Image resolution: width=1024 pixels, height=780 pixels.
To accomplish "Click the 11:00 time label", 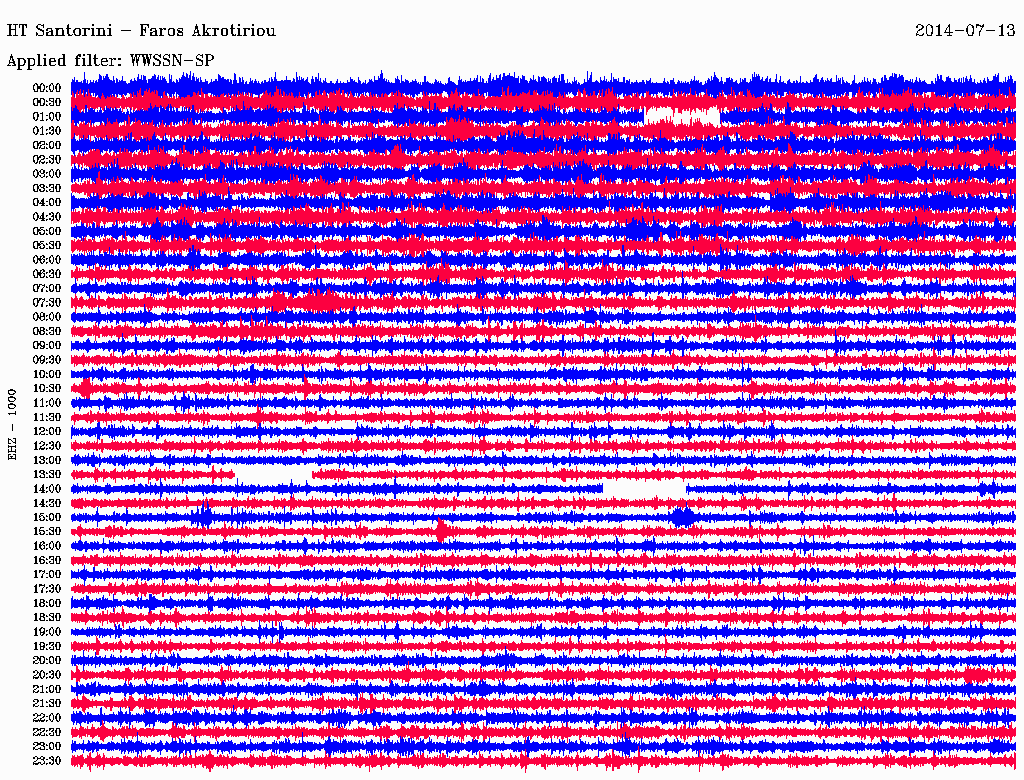I will coord(46,403).
